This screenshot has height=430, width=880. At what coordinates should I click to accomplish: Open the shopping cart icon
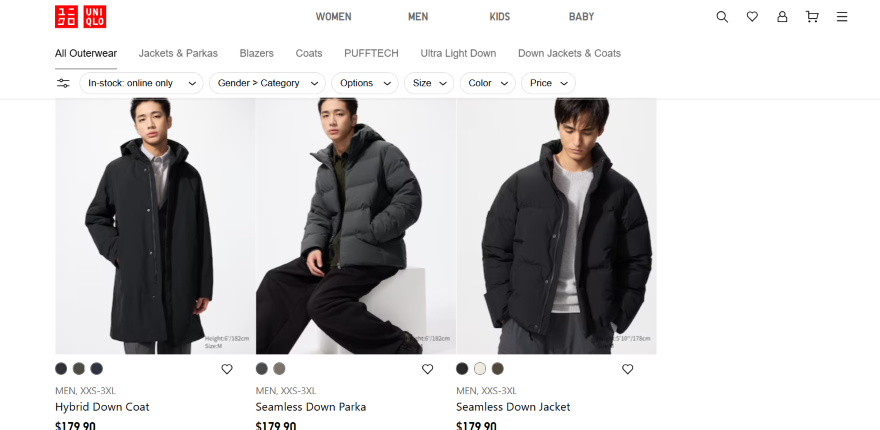pyautogui.click(x=812, y=17)
